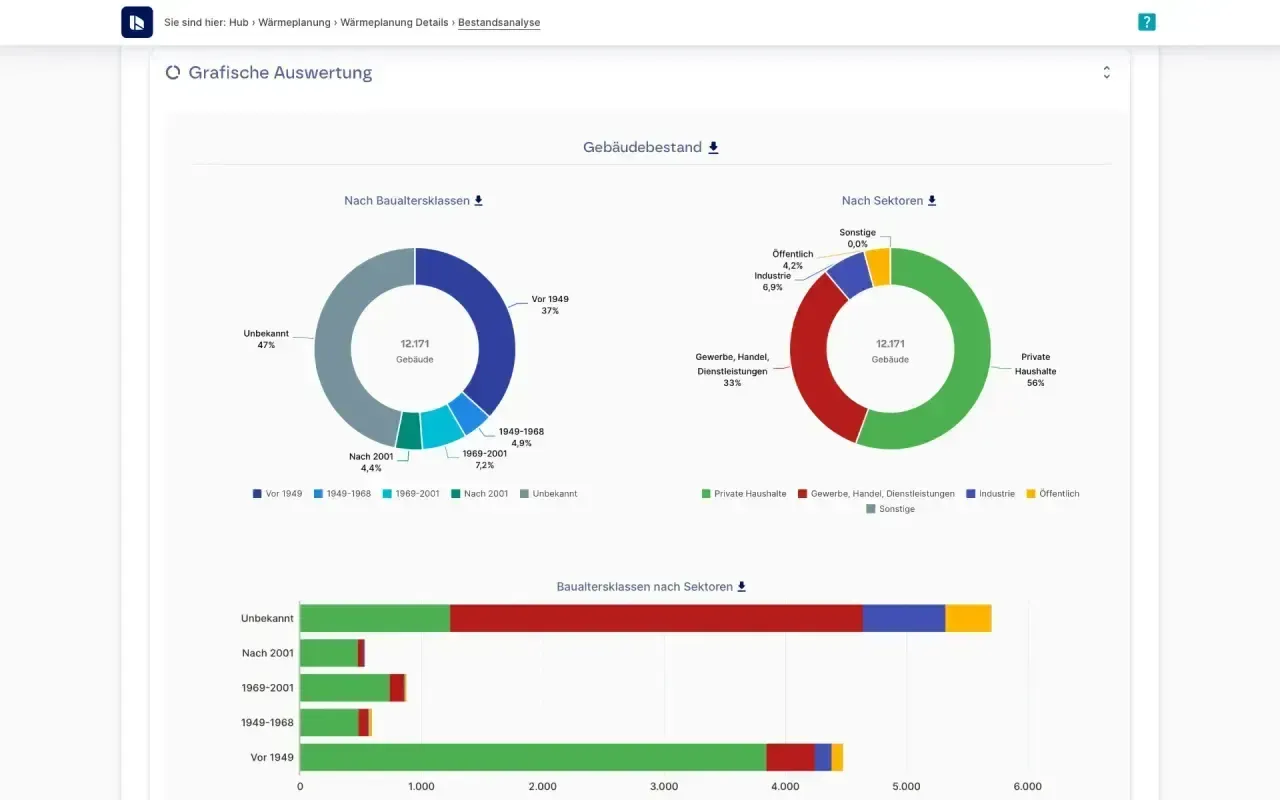Click the Grafische Auswertung spinner icon
The image size is (1280, 800).
click(173, 72)
